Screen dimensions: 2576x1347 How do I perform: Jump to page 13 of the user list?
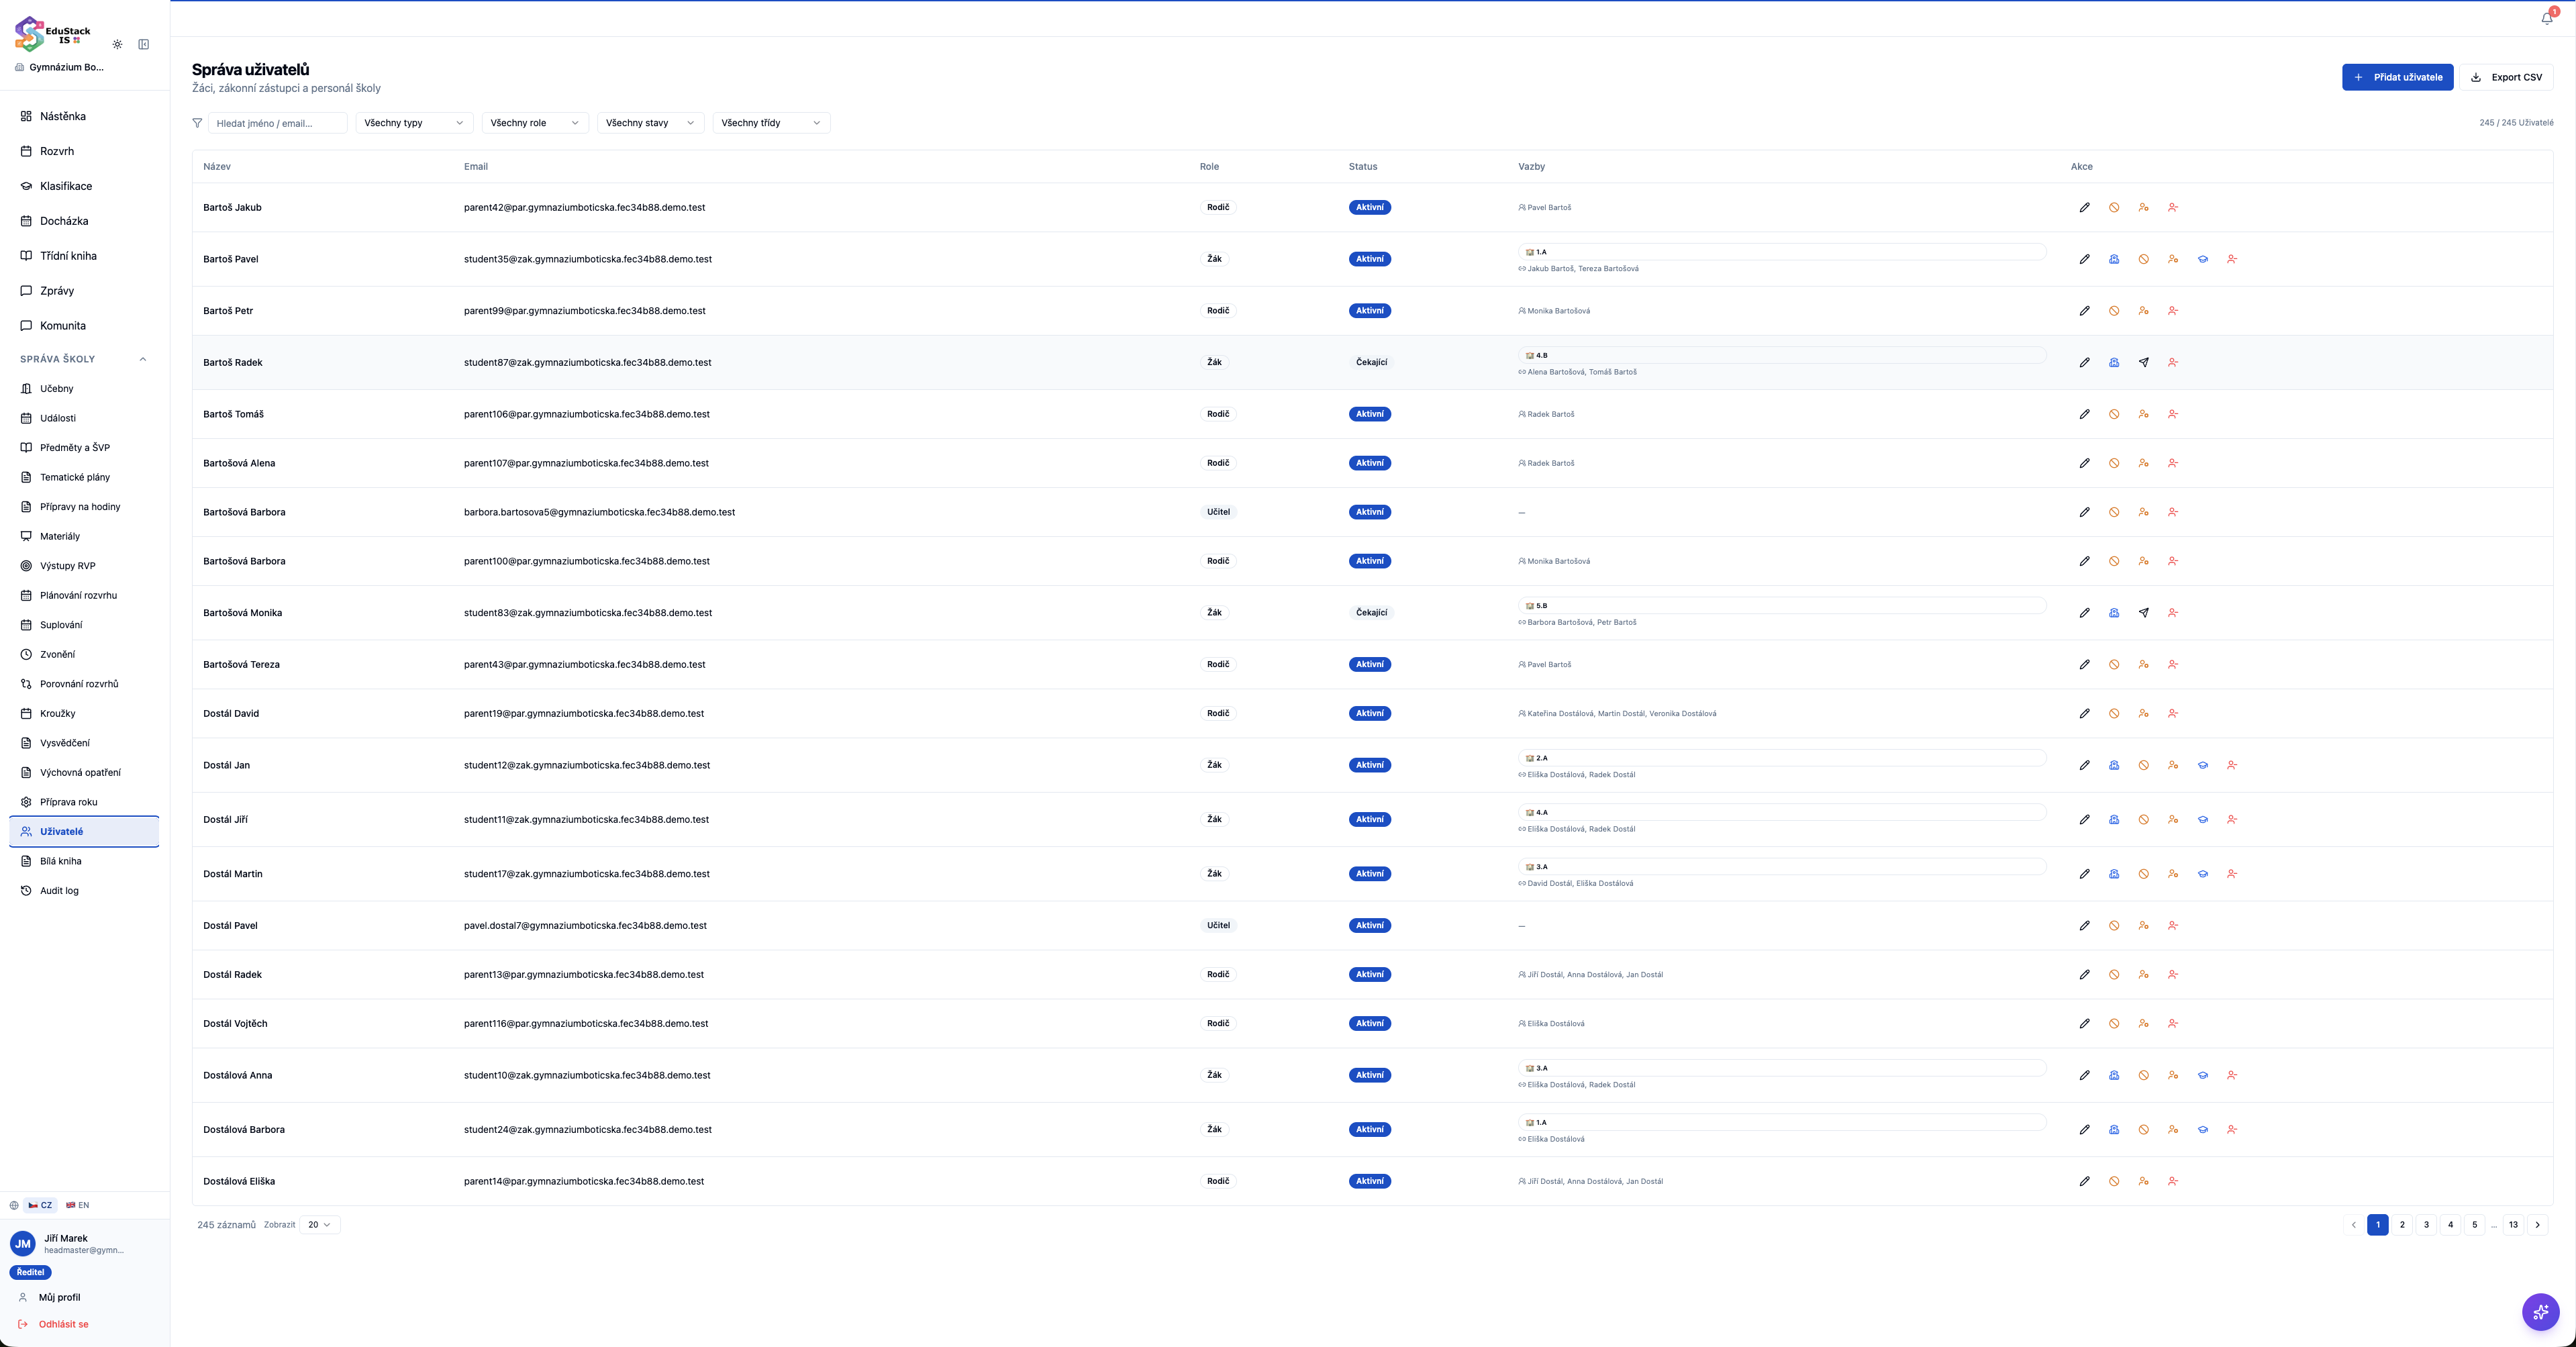point(2513,1225)
